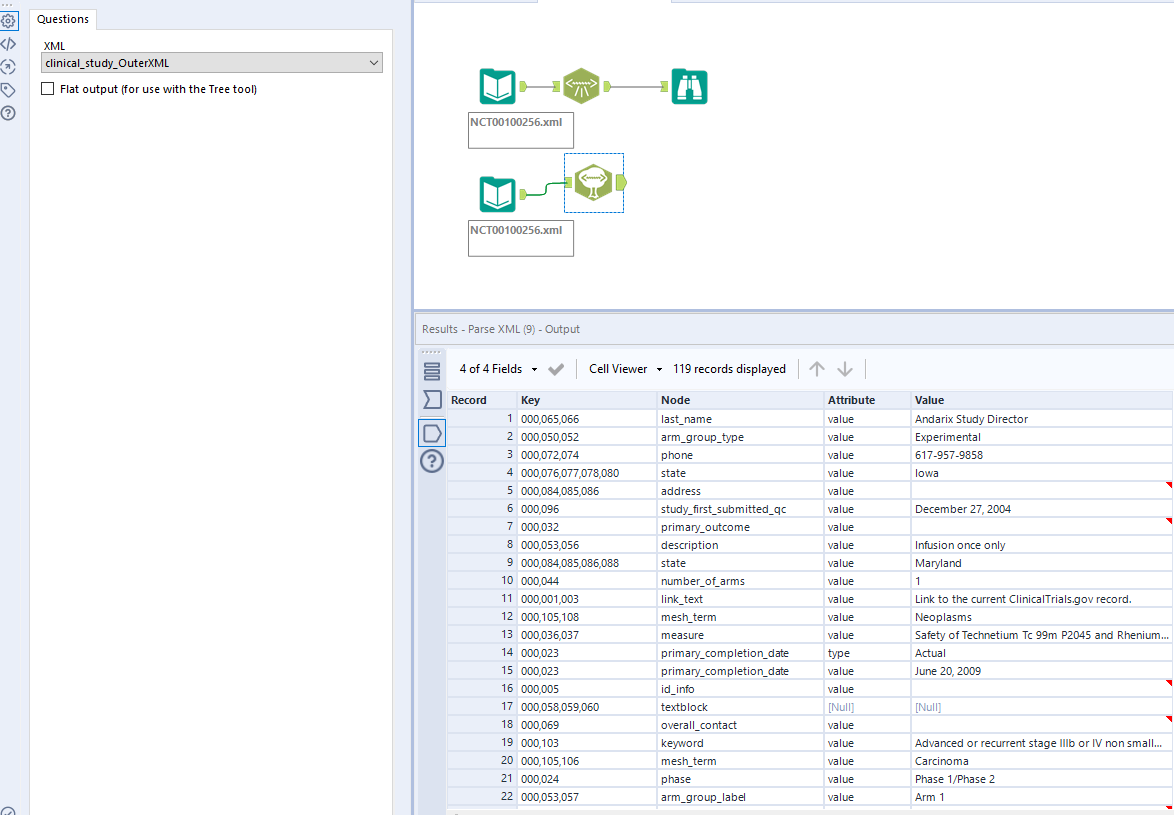This screenshot has width=1174, height=815.
Task: Select the Browse tool with binoculars icon
Action: [x=689, y=87]
